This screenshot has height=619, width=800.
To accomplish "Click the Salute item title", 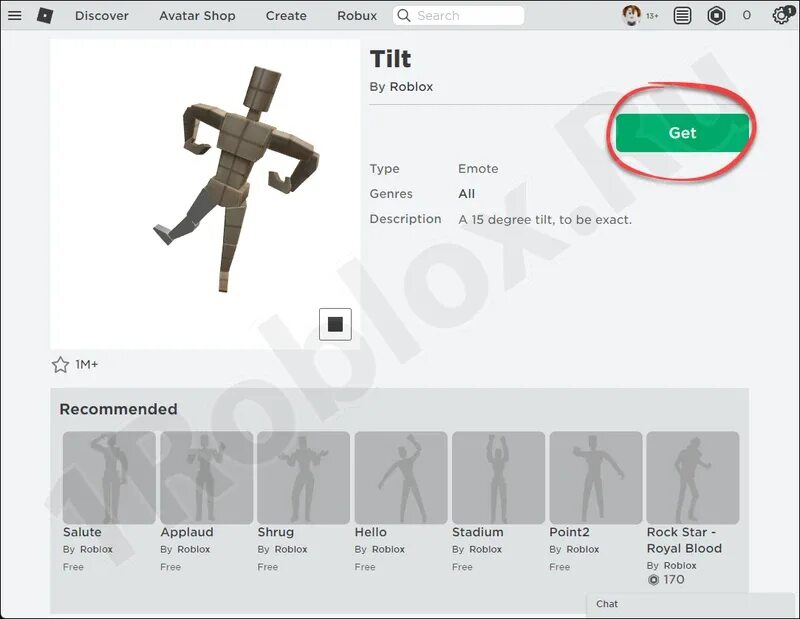I will point(82,532).
